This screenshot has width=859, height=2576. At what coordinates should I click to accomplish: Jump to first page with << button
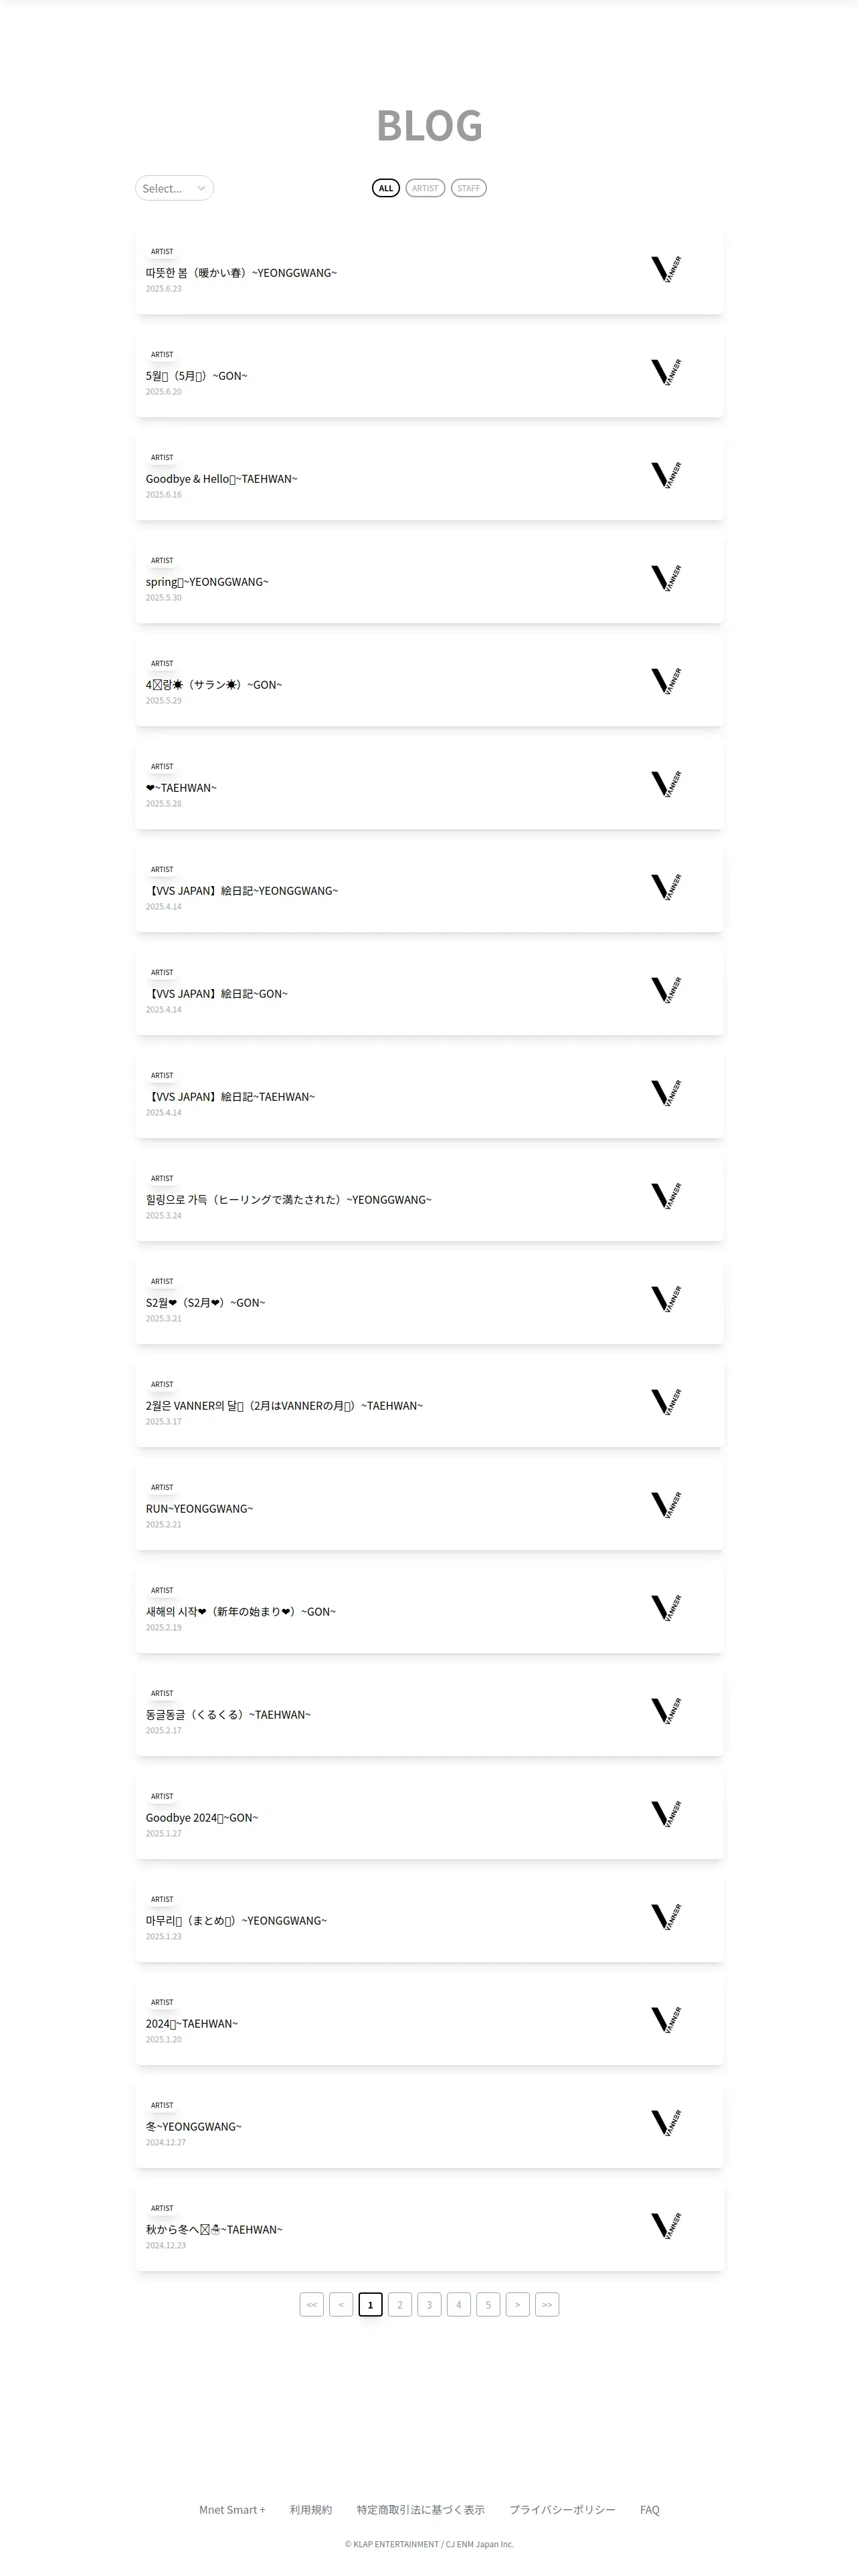312,2304
